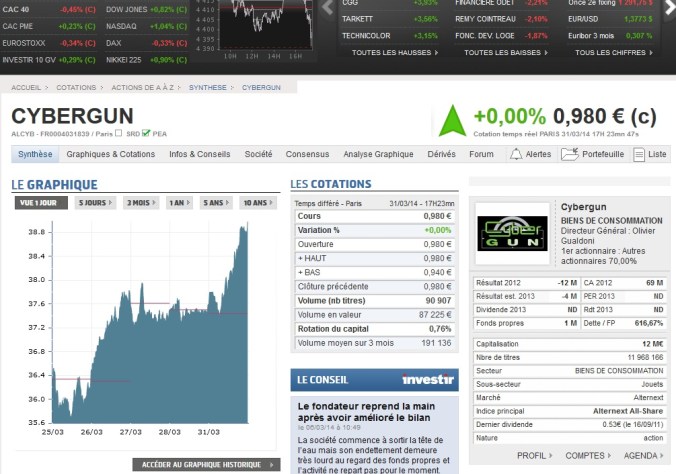
Task: Click the Cybergun company logo
Action: (x=512, y=233)
